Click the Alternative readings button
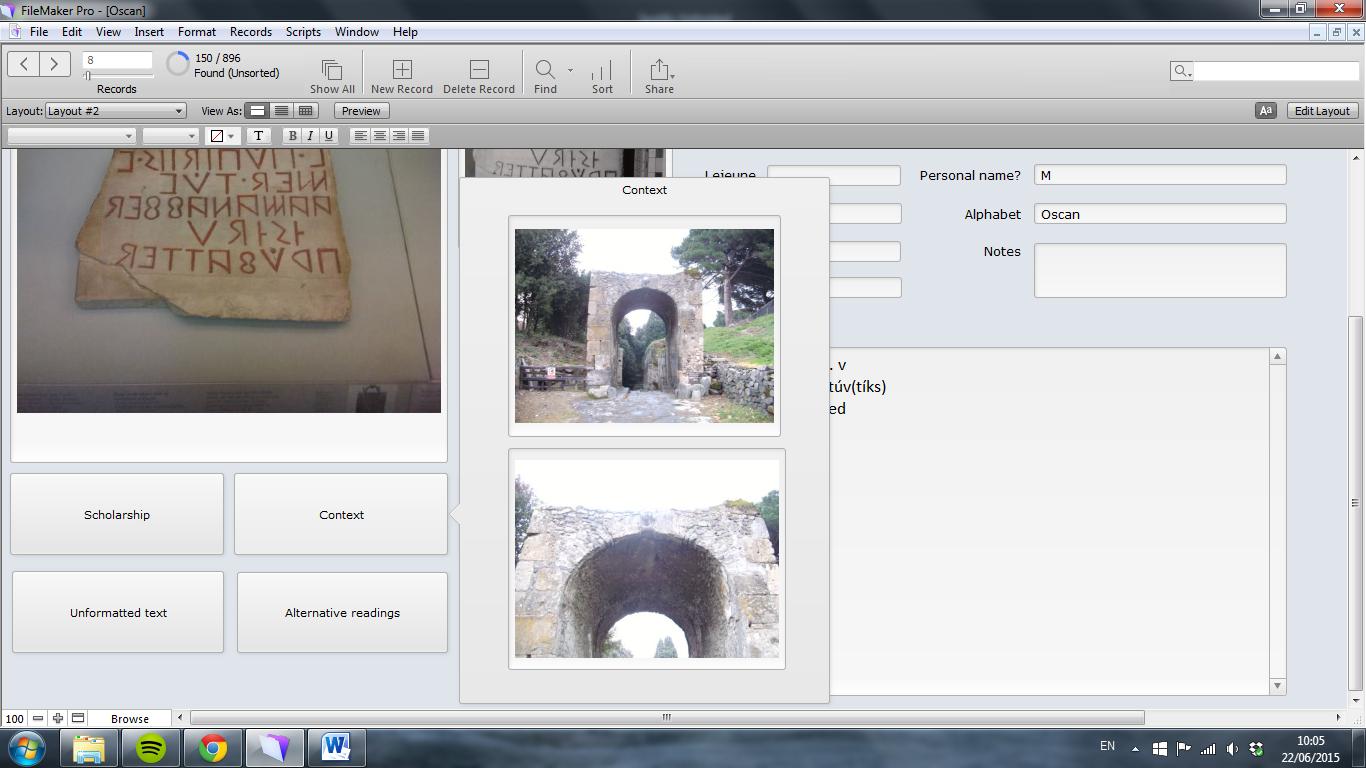Screen dimensions: 1366x768 pyautogui.click(x=342, y=613)
